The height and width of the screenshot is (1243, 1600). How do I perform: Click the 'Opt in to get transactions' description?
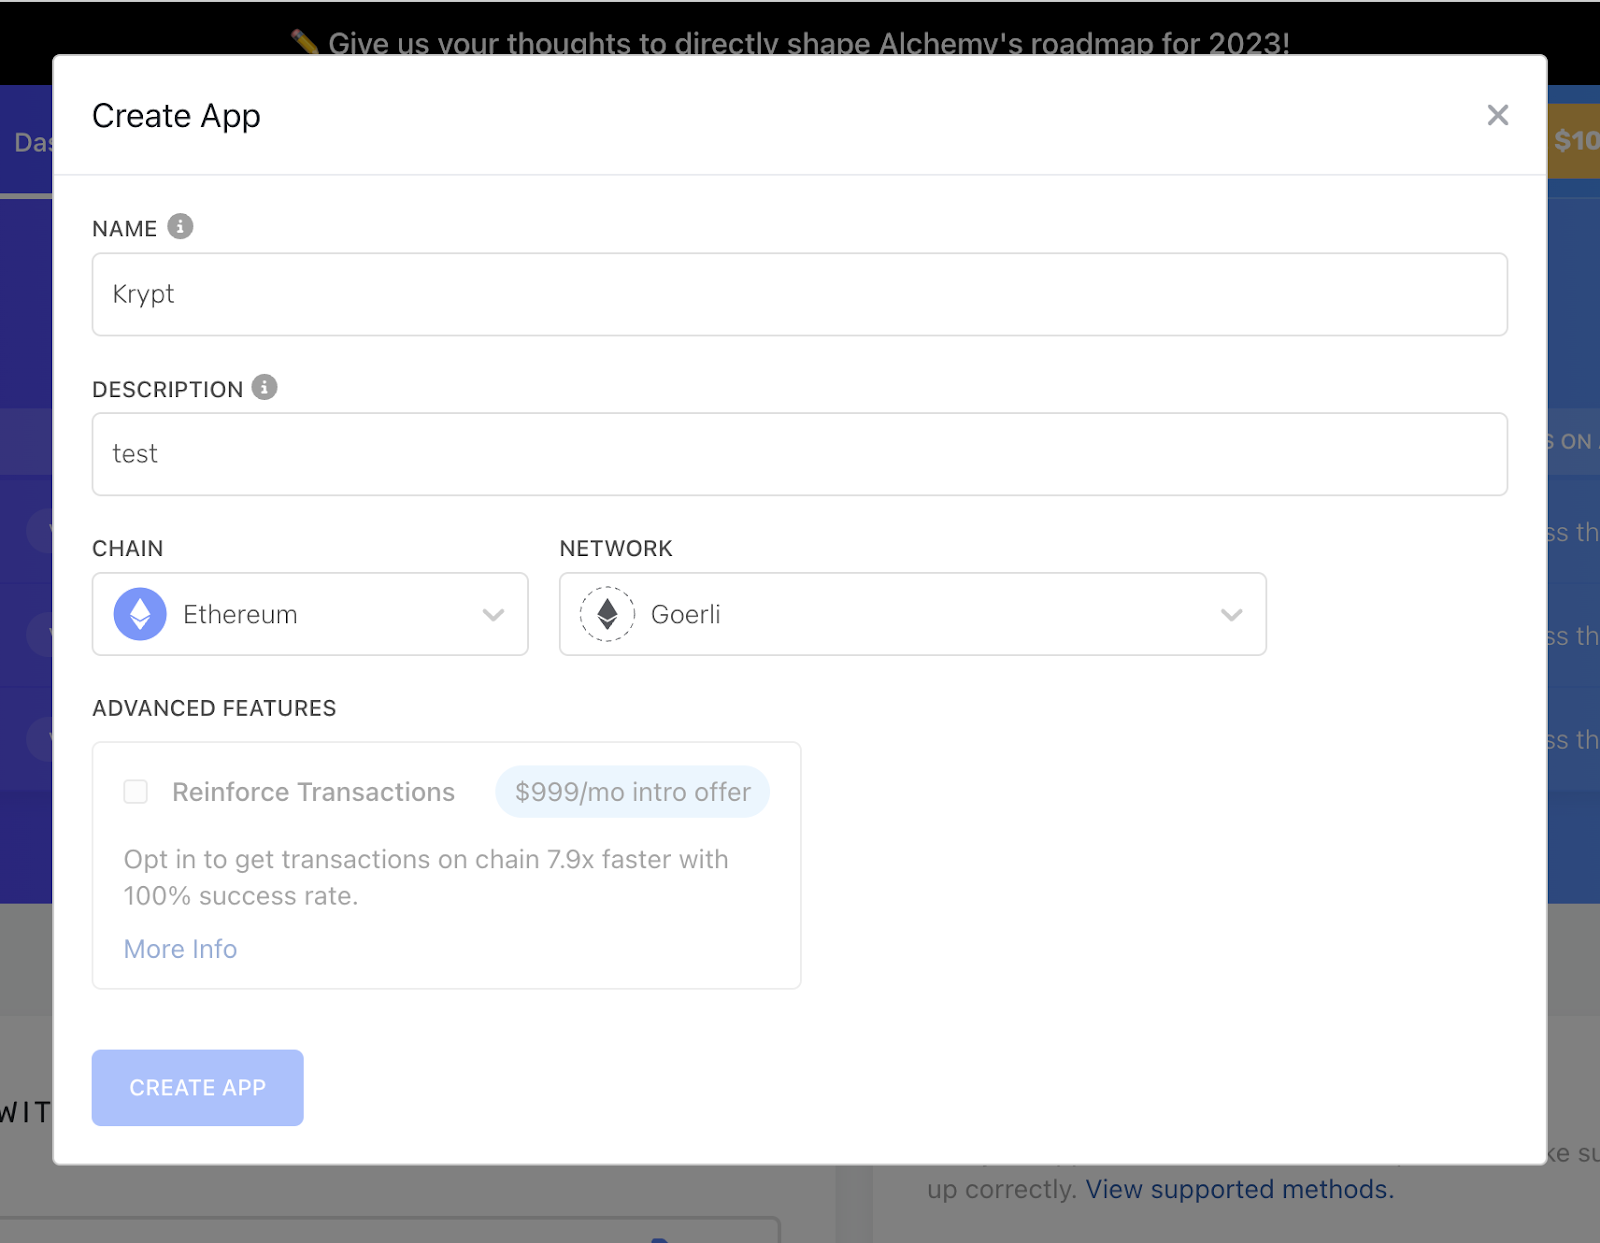coord(426,877)
